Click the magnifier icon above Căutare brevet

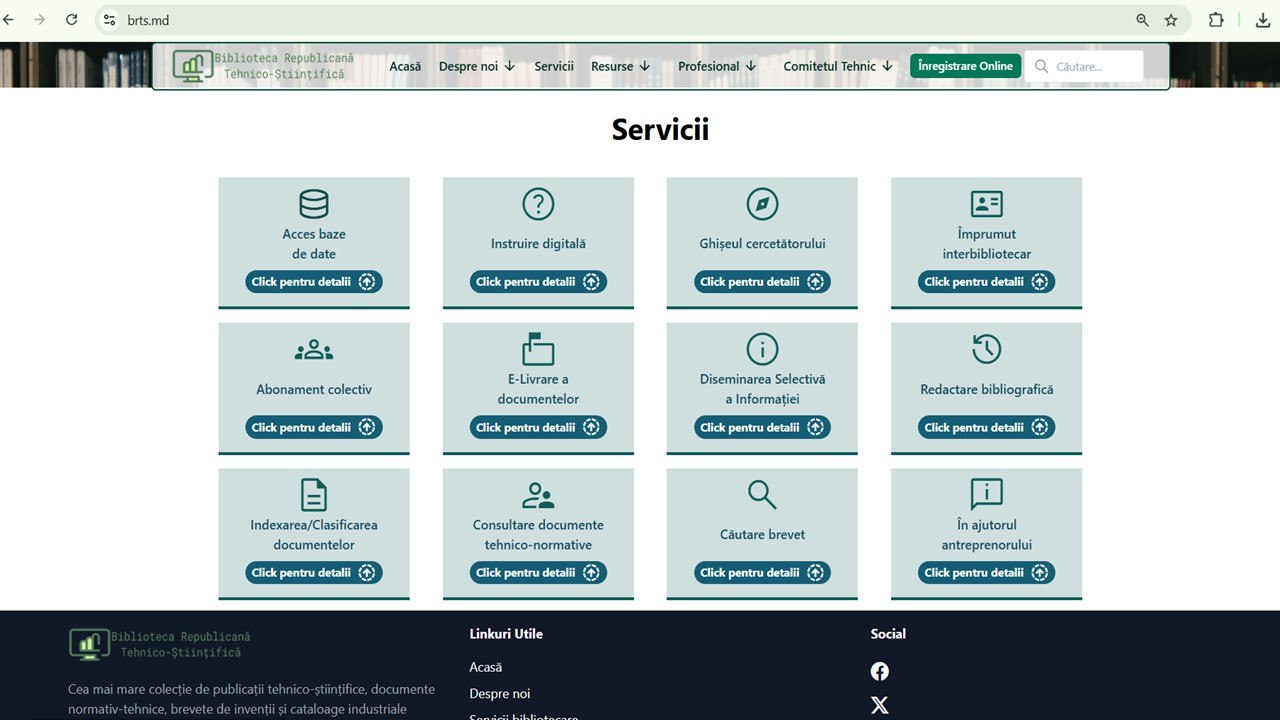click(x=762, y=494)
